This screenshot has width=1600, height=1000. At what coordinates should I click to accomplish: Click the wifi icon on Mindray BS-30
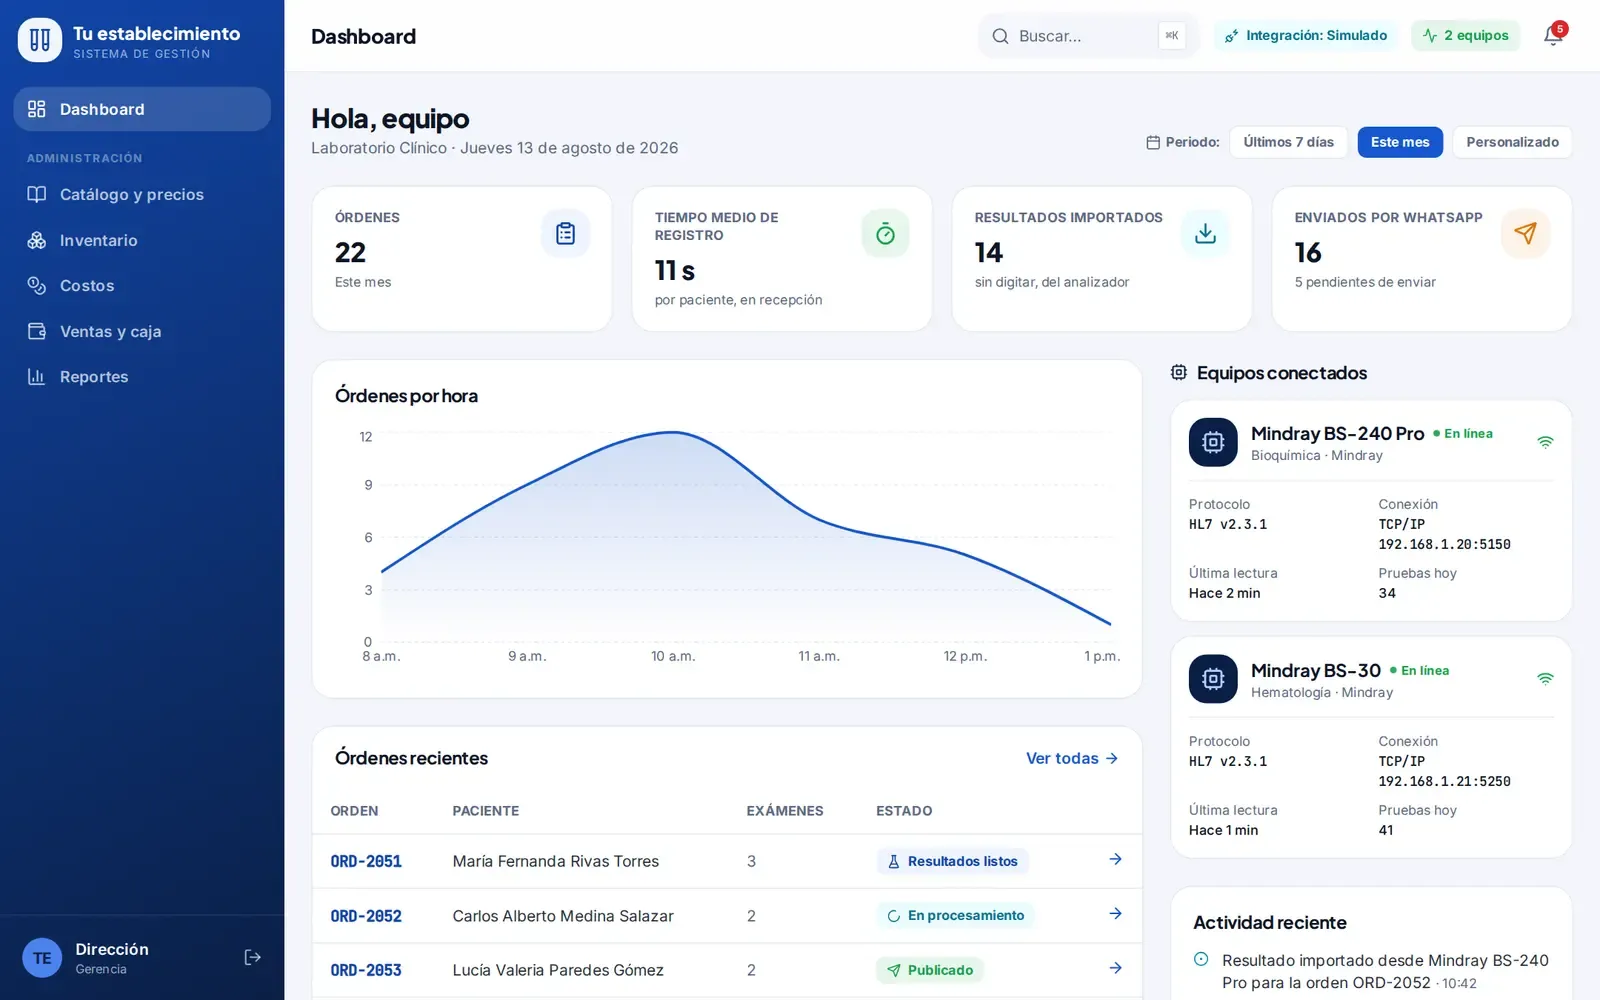1545,679
